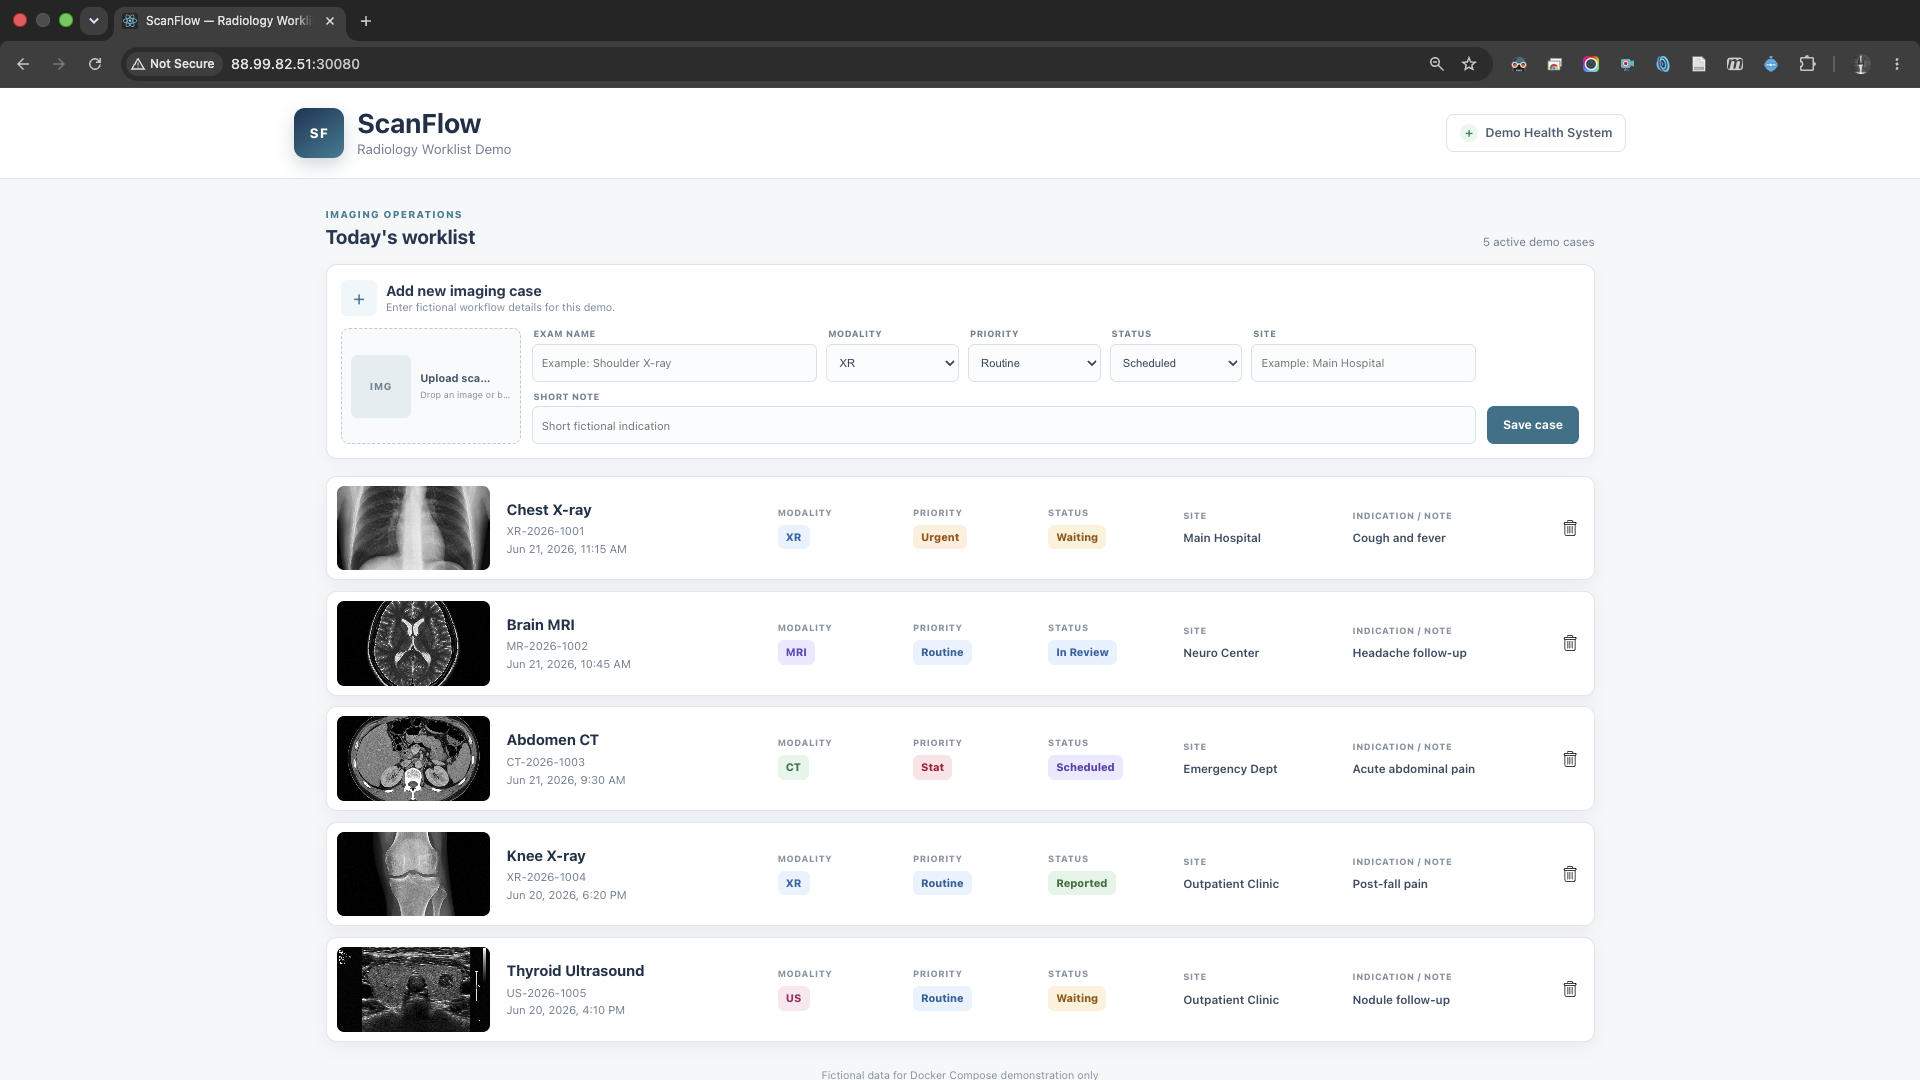
Task: Click accession number CT-2026-1003
Action: pos(546,762)
